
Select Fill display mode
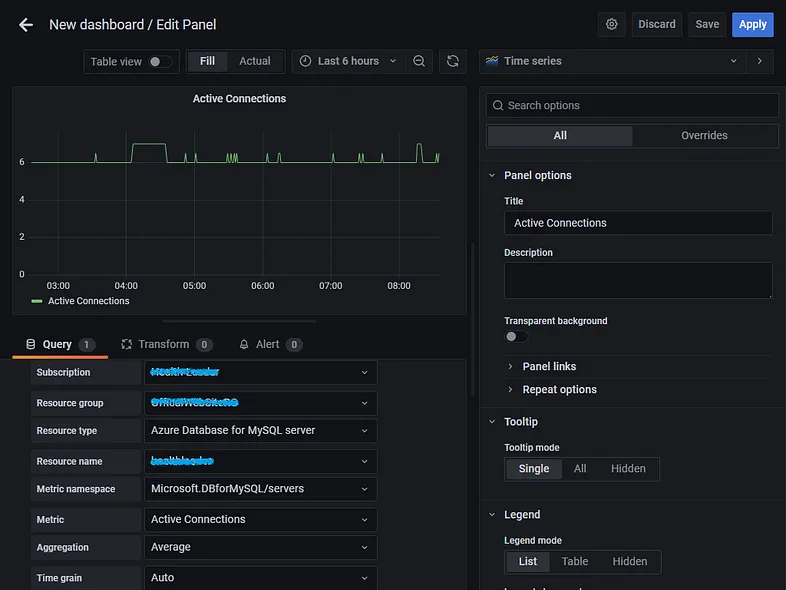[207, 61]
